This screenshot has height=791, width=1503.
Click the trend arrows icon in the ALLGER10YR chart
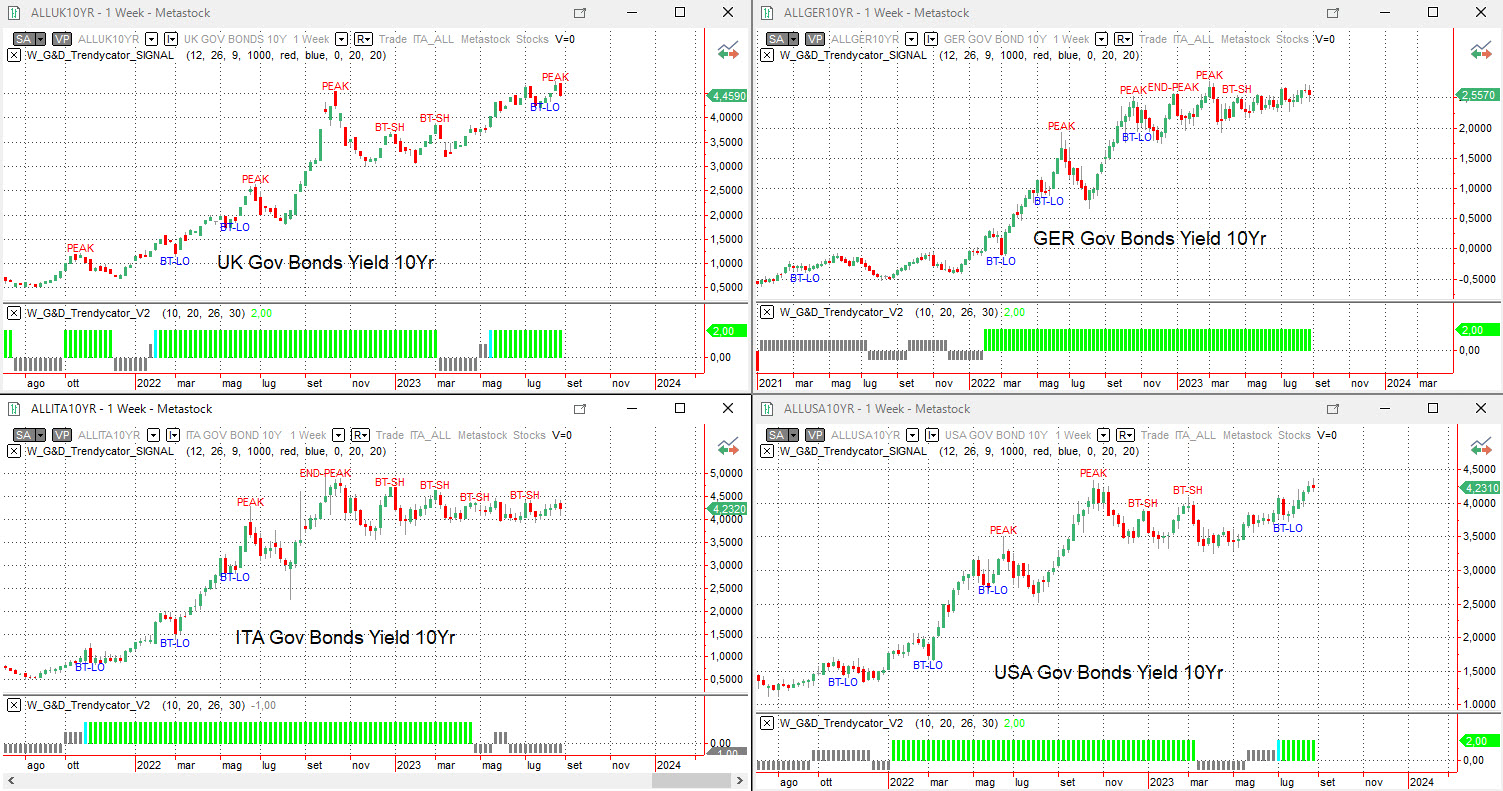tap(1481, 50)
